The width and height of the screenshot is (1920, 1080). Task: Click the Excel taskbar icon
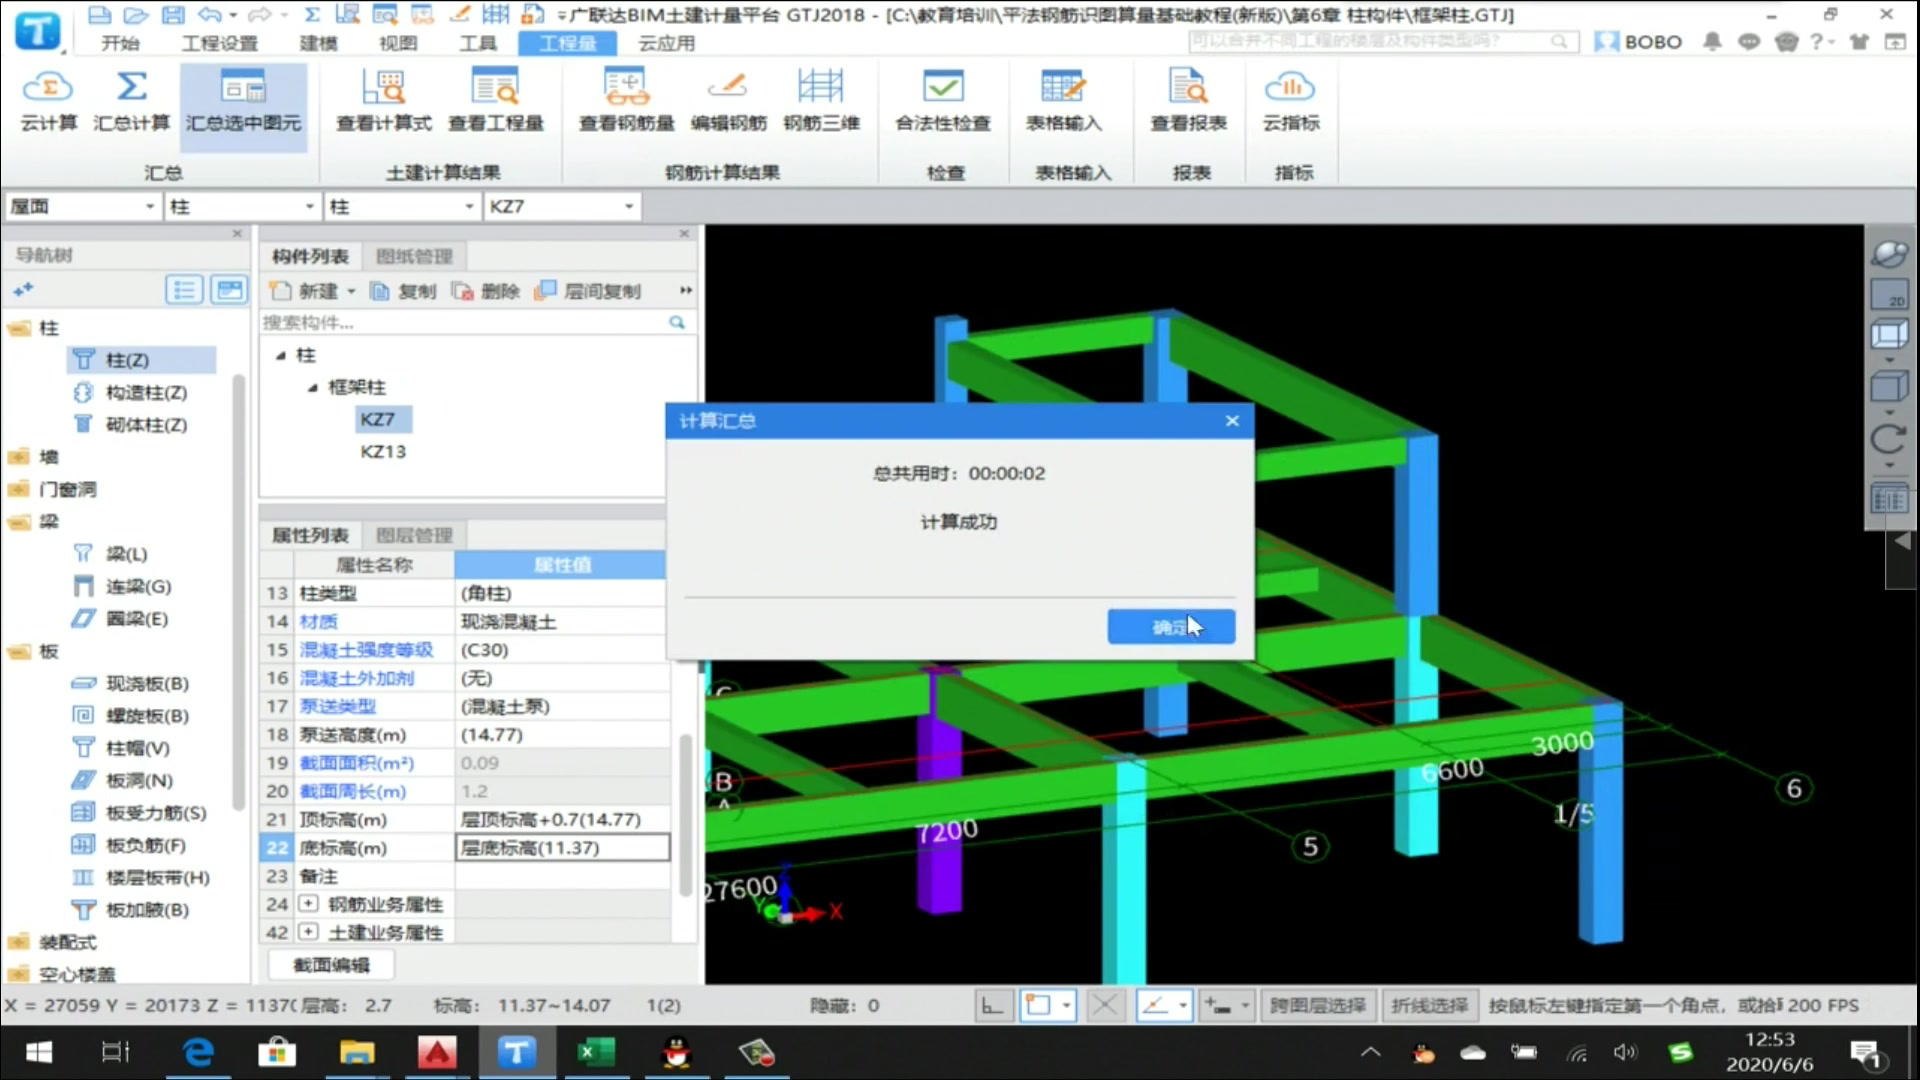(596, 1051)
